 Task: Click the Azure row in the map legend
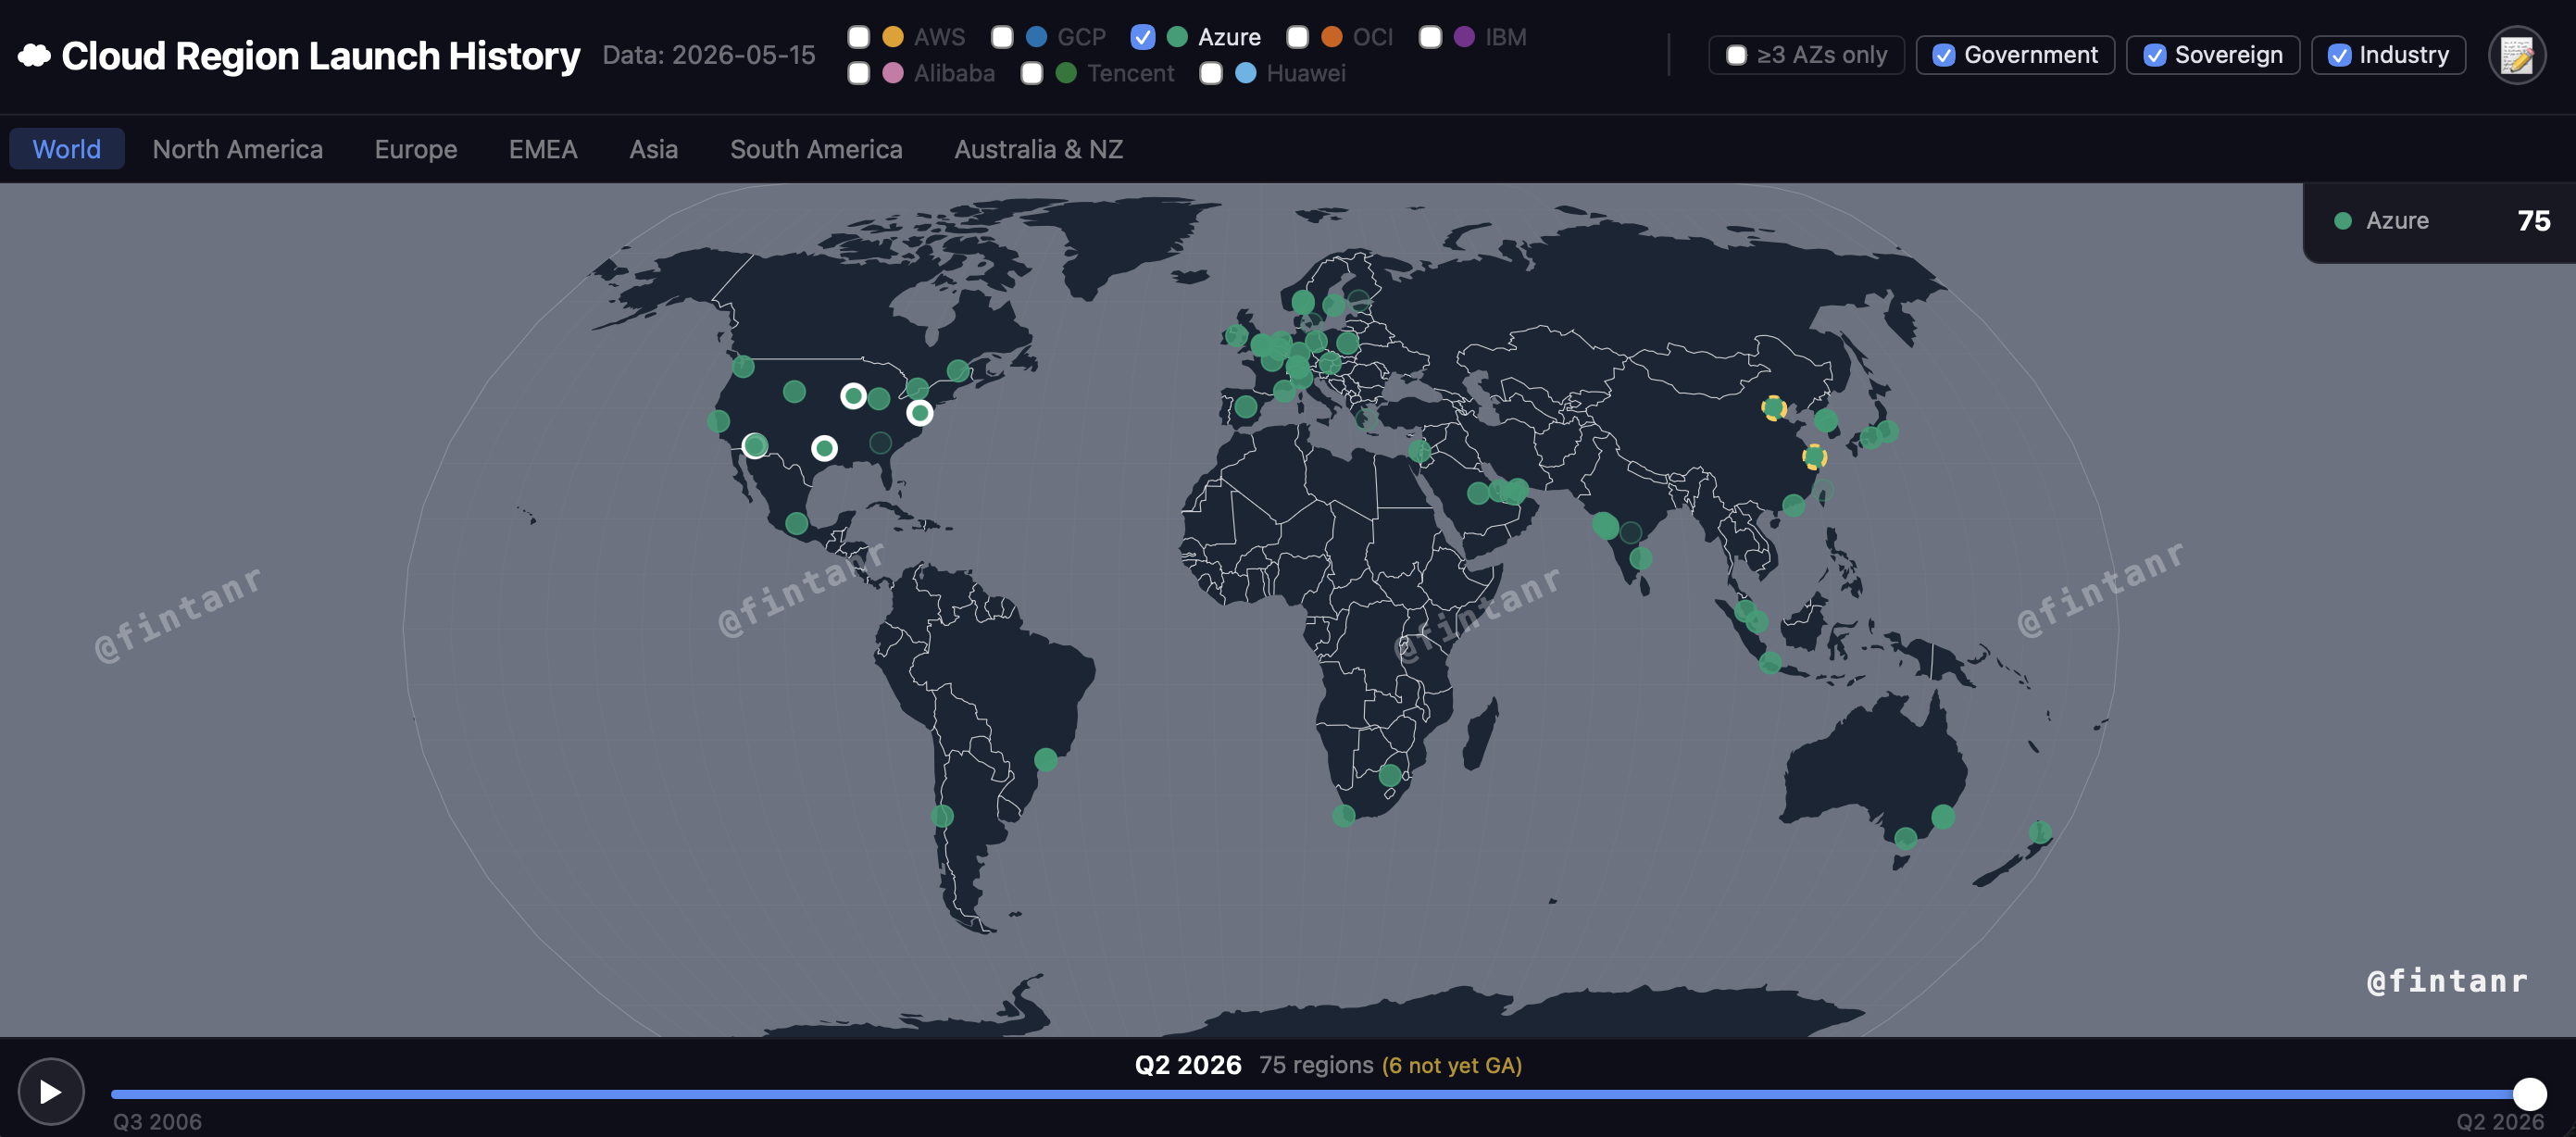[x=2441, y=221]
